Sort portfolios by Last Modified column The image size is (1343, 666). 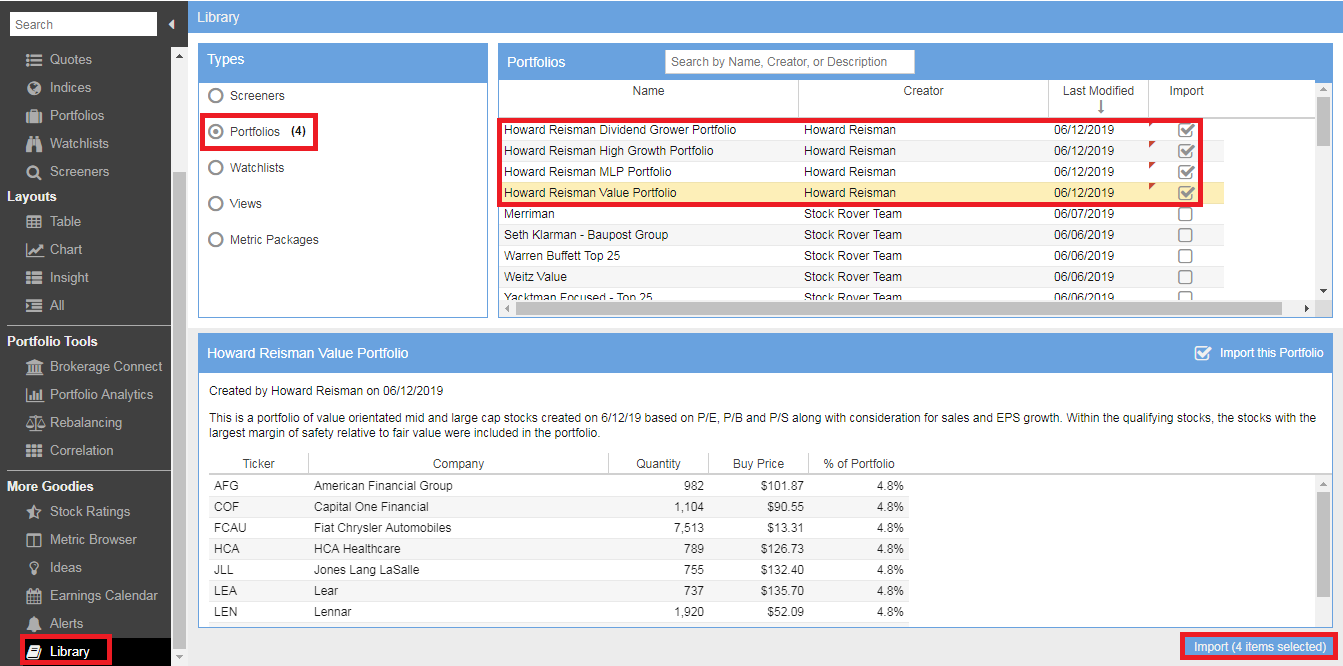pos(1098,97)
